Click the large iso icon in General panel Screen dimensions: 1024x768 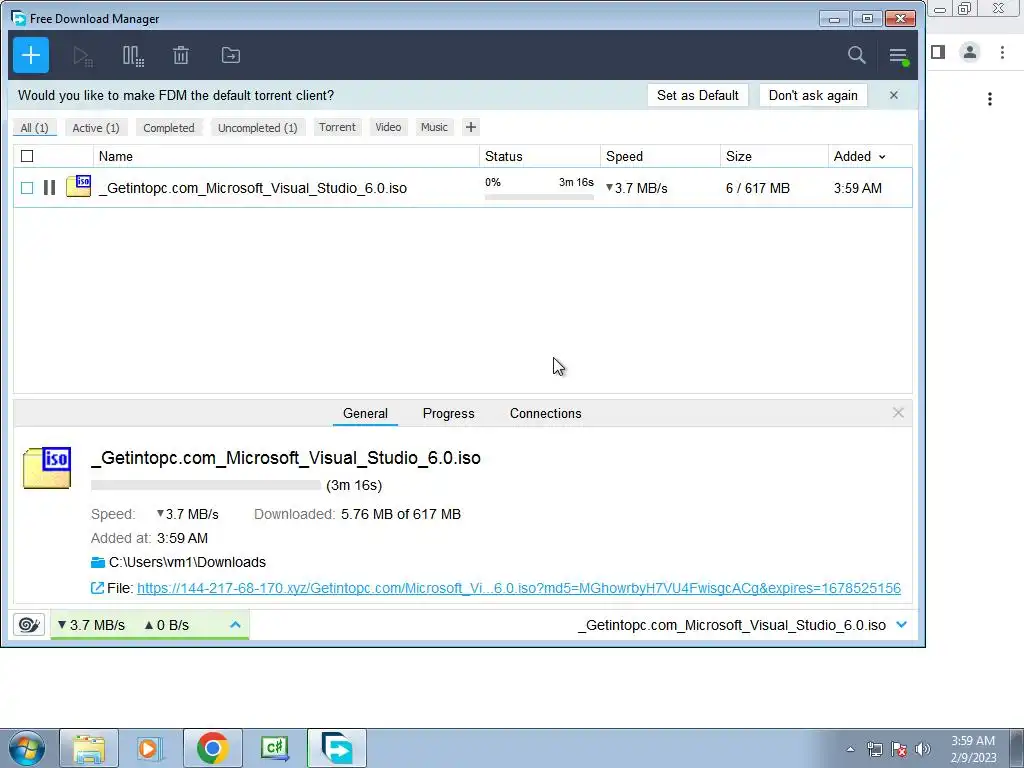tap(47, 468)
